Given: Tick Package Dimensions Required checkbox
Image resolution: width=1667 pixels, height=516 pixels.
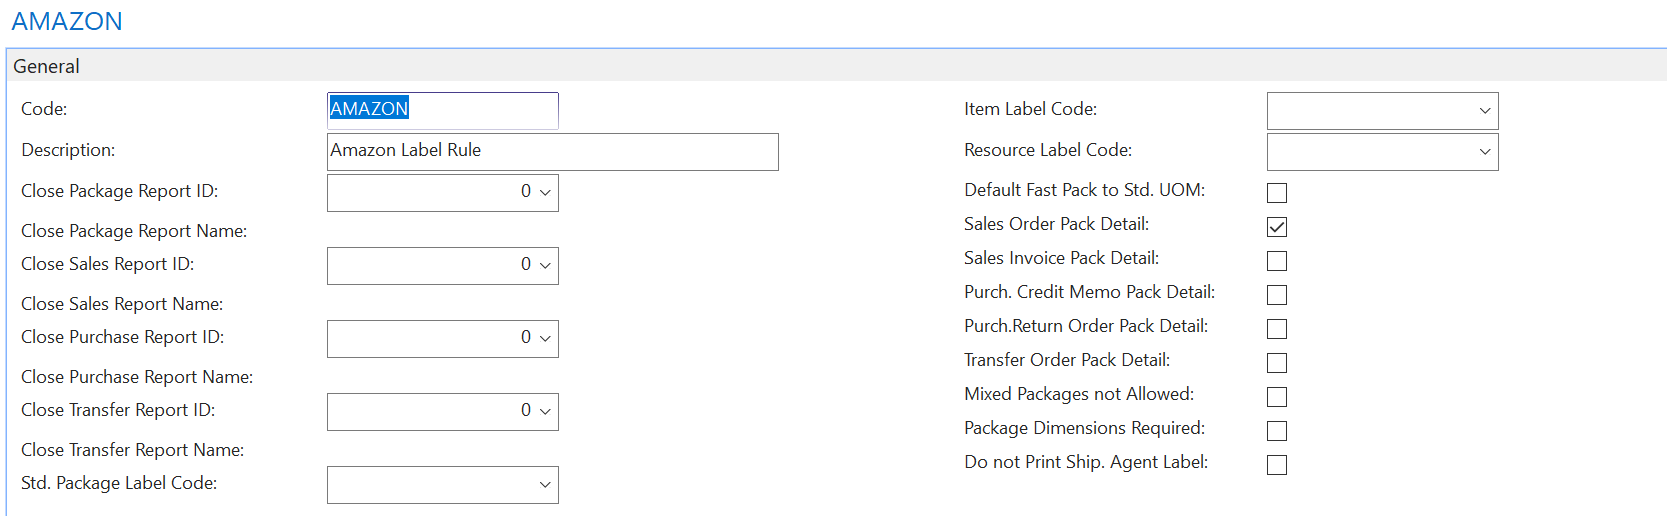Looking at the screenshot, I should 1277,430.
